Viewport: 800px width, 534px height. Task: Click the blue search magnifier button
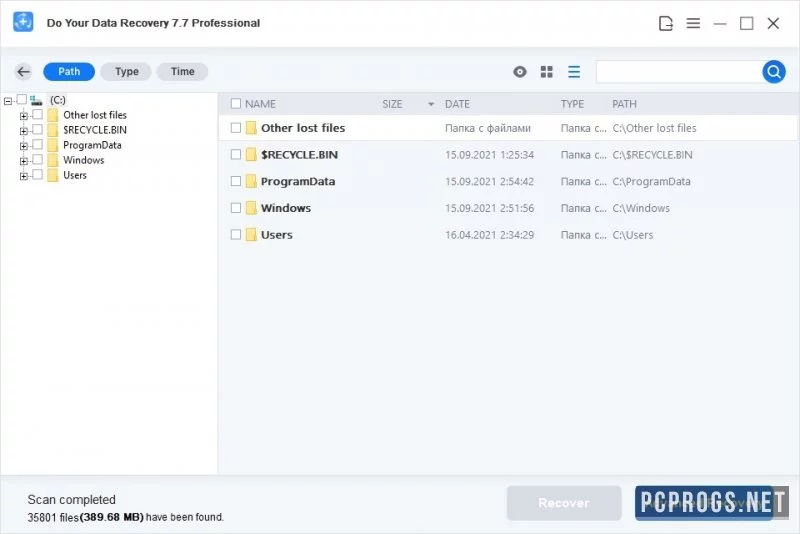pyautogui.click(x=774, y=72)
